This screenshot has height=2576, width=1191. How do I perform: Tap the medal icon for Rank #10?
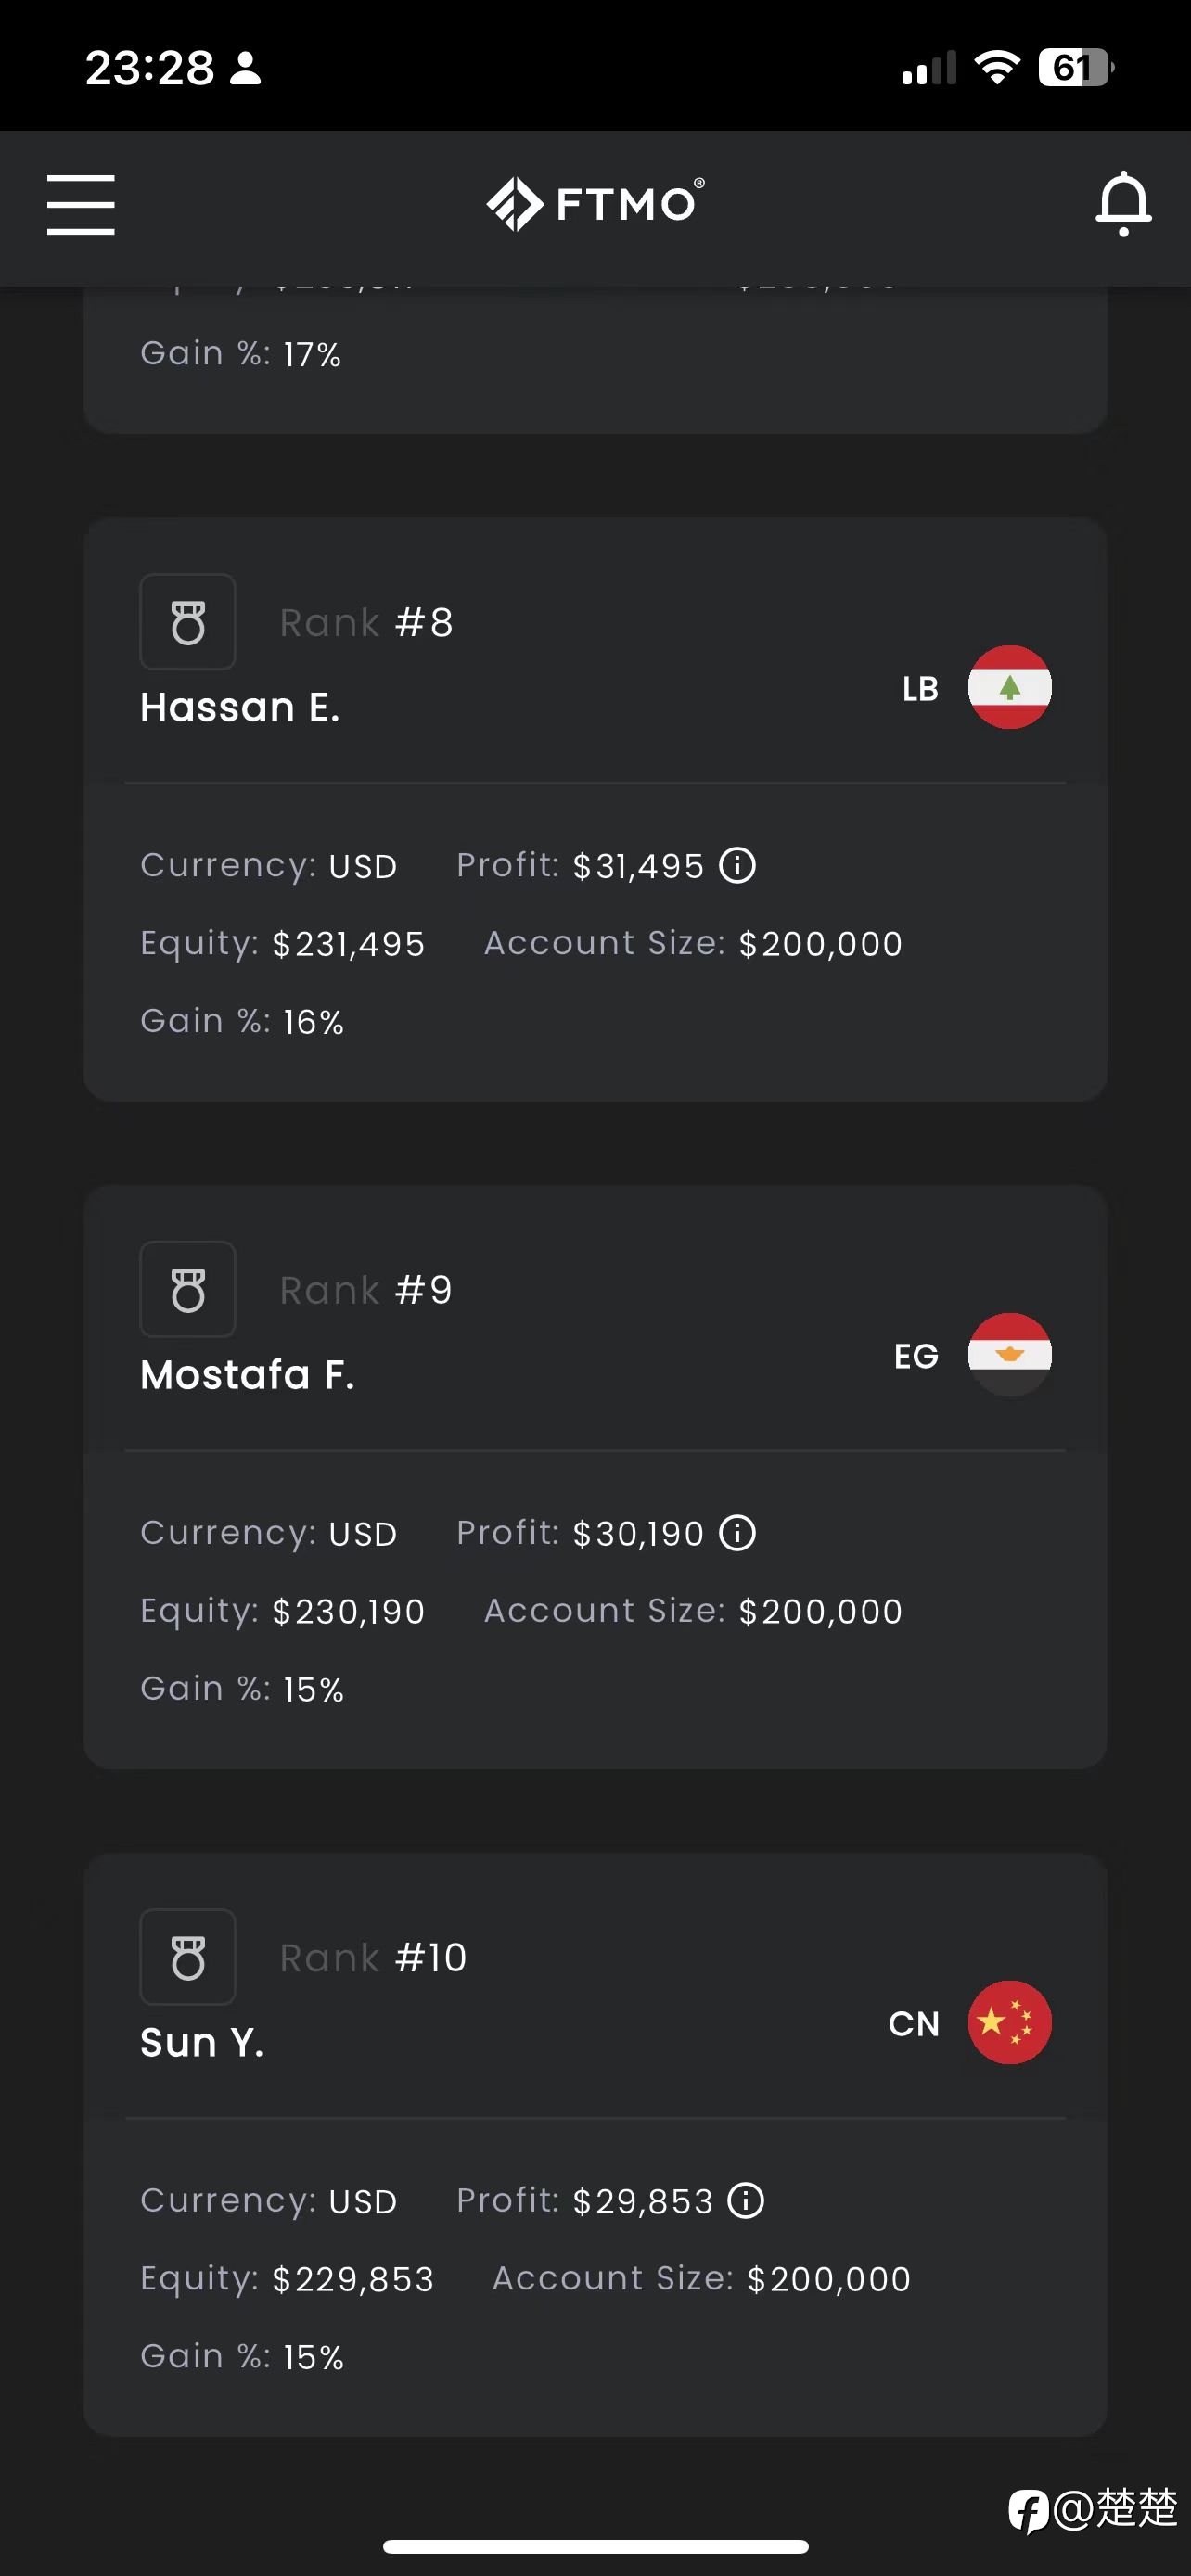pyautogui.click(x=188, y=1957)
